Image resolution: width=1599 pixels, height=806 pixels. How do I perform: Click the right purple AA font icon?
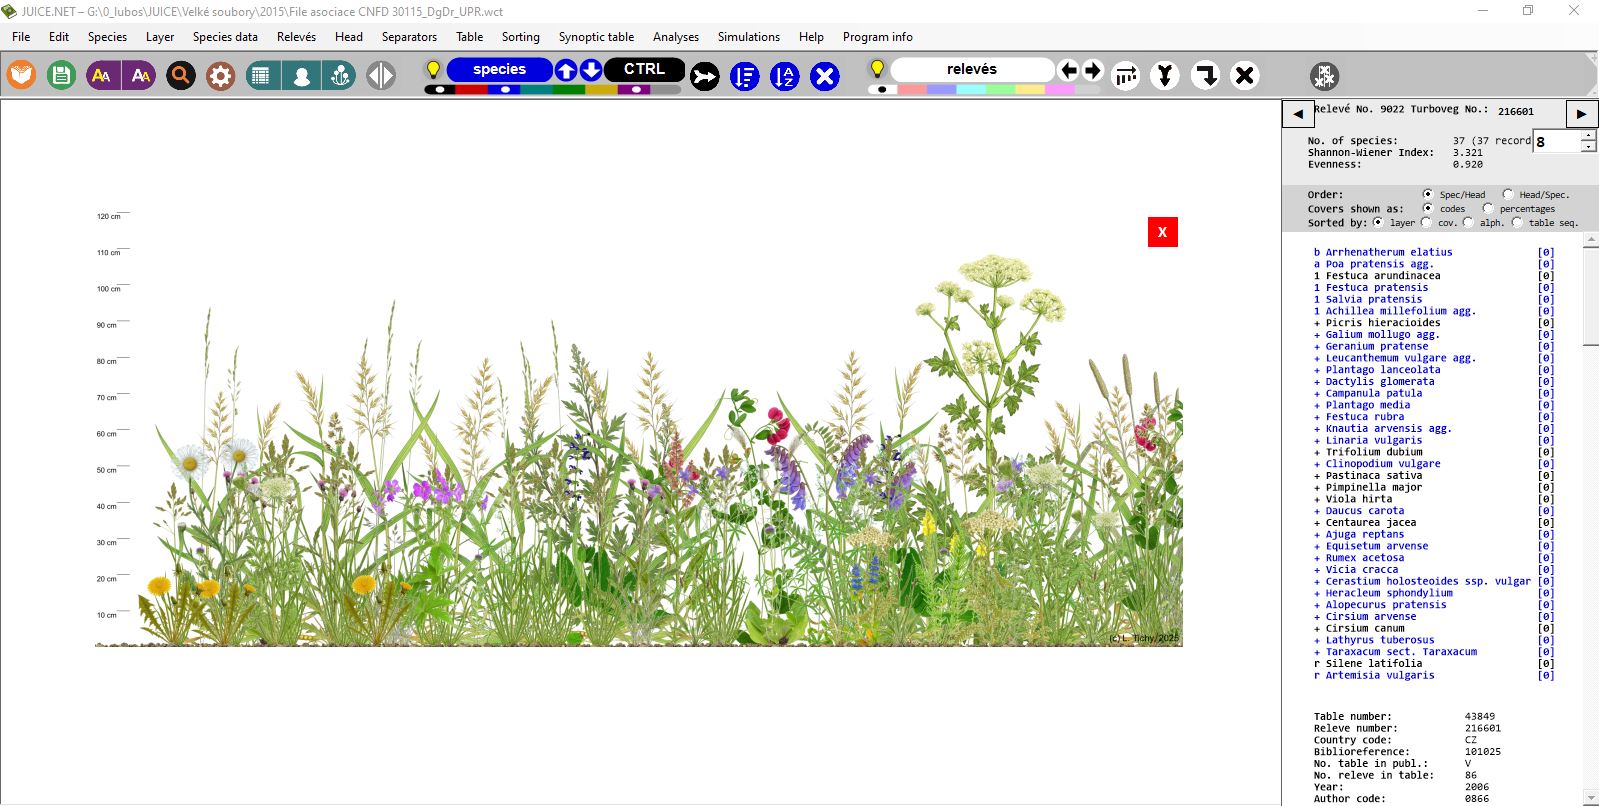(x=140, y=75)
